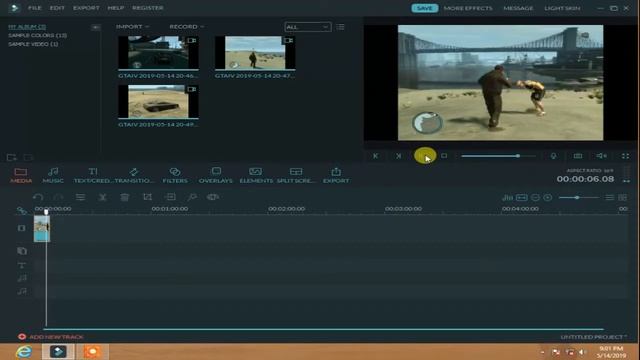Open the Message center
The height and width of the screenshot is (360, 640).
coord(518,8)
